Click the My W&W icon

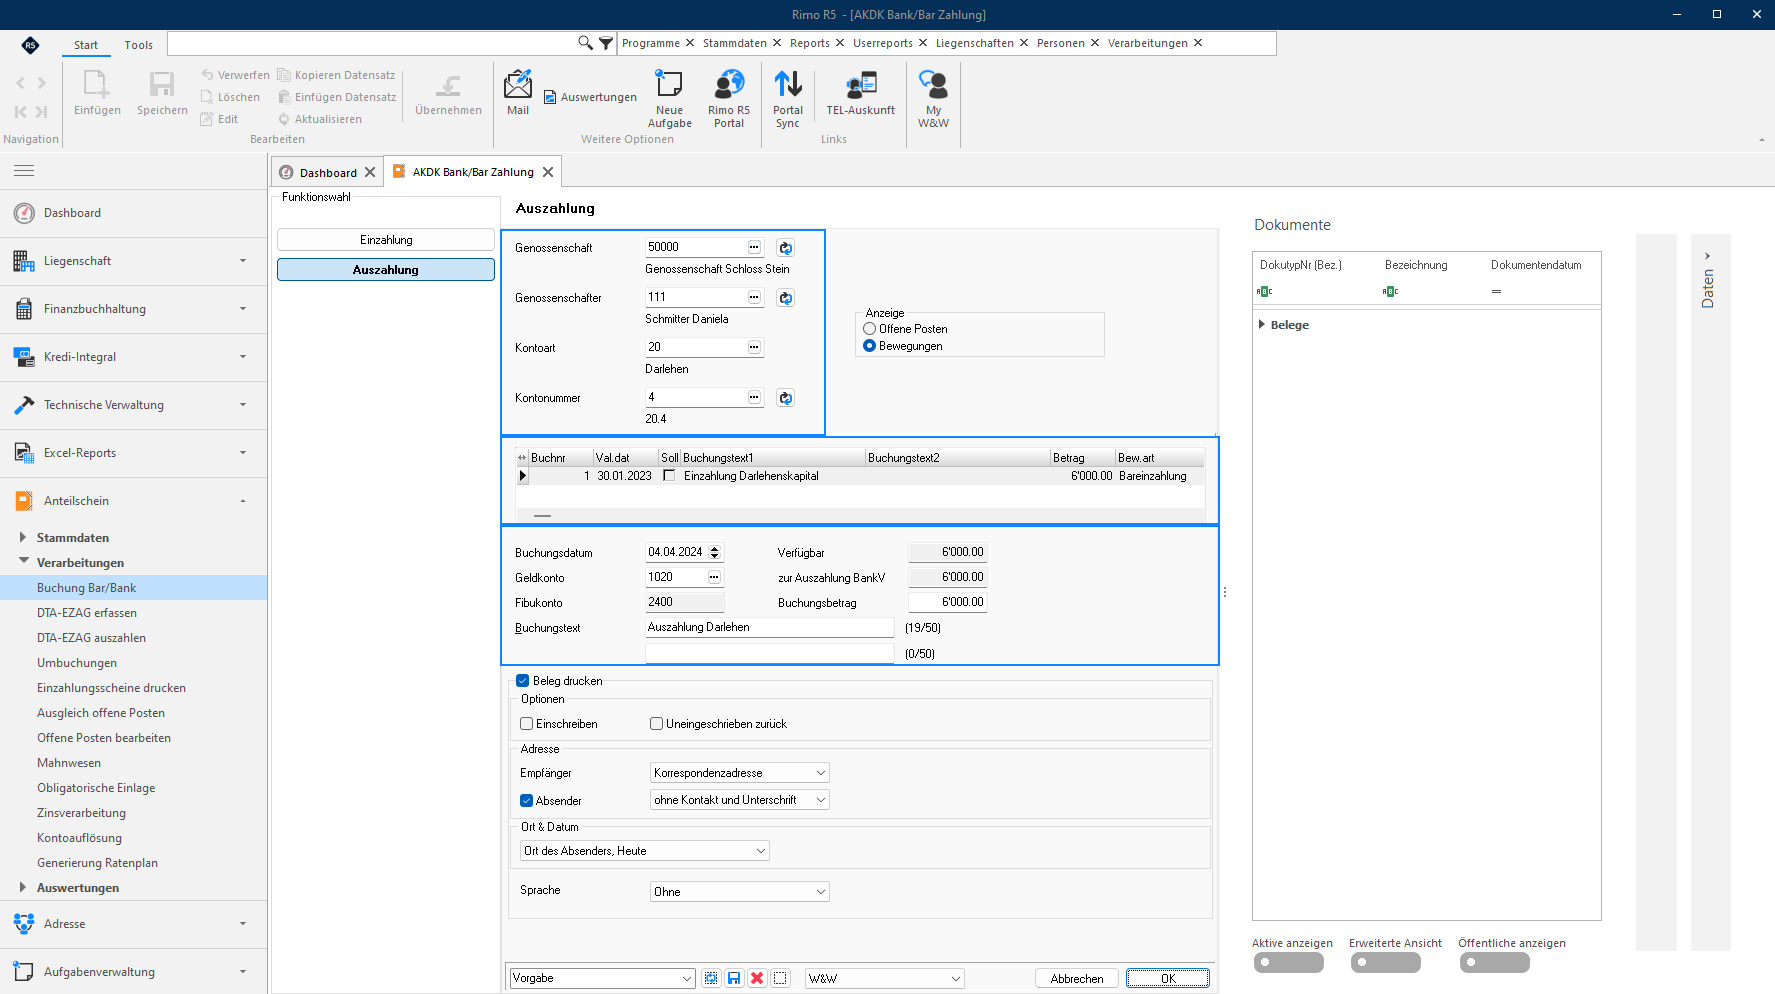tap(933, 84)
